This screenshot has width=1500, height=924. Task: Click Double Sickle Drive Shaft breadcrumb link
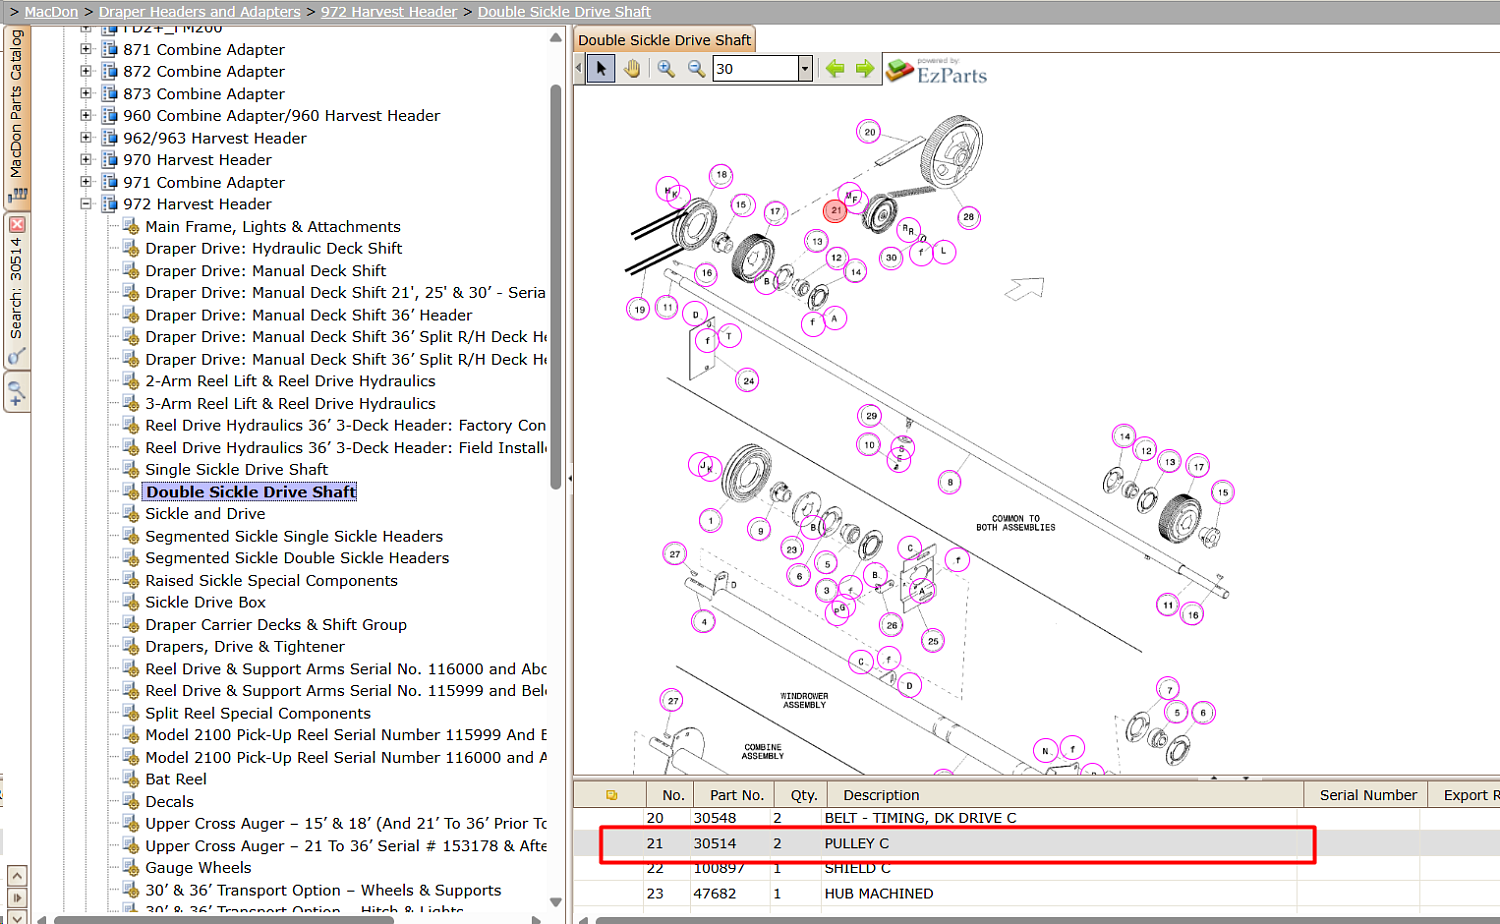coord(564,12)
